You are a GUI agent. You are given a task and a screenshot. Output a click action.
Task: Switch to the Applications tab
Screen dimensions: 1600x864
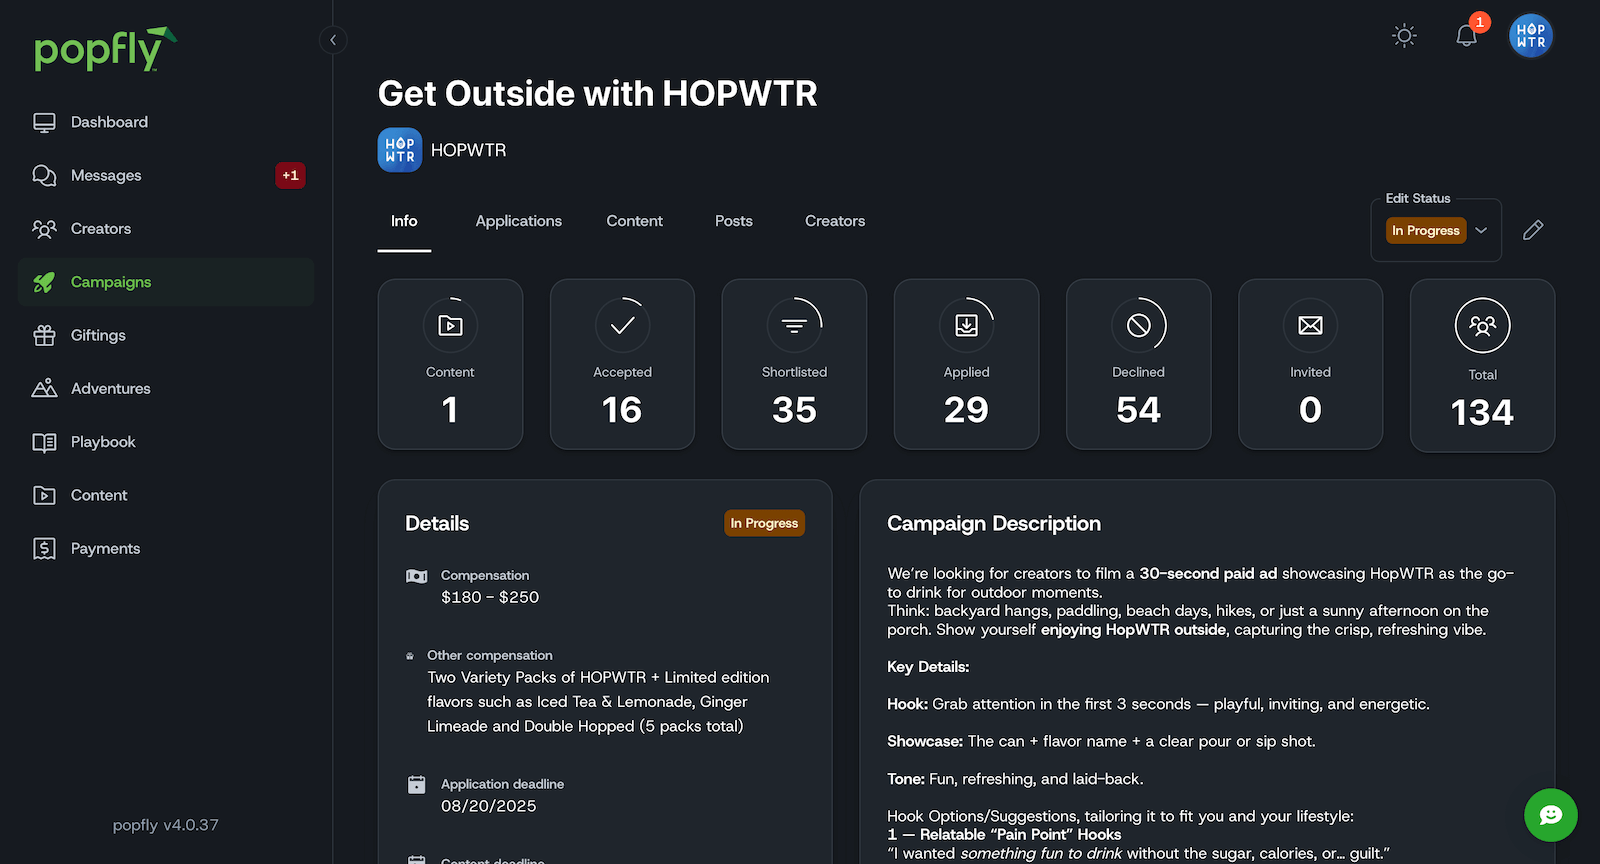[519, 221]
